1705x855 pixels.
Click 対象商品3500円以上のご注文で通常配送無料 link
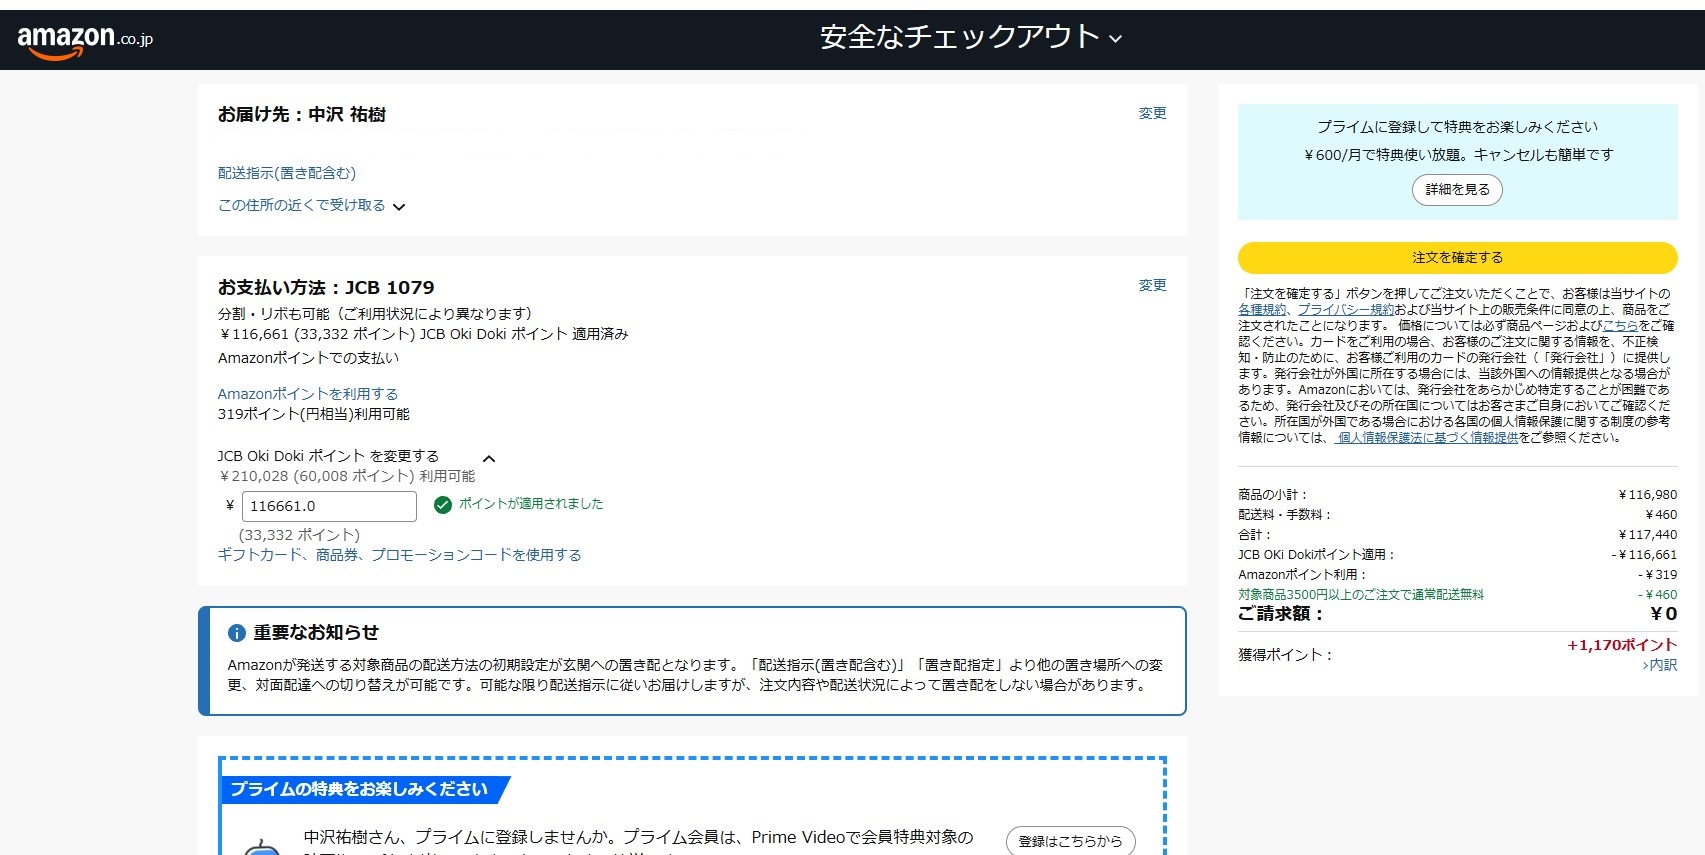(x=1361, y=595)
